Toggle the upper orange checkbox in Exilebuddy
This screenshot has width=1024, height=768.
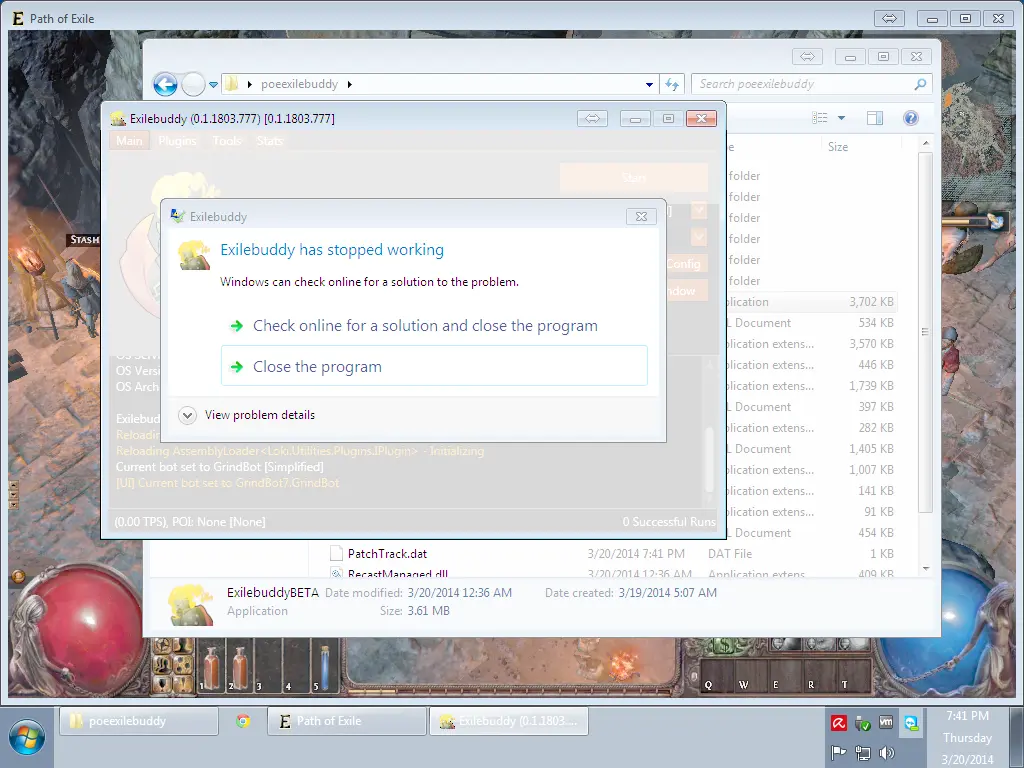[x=699, y=211]
